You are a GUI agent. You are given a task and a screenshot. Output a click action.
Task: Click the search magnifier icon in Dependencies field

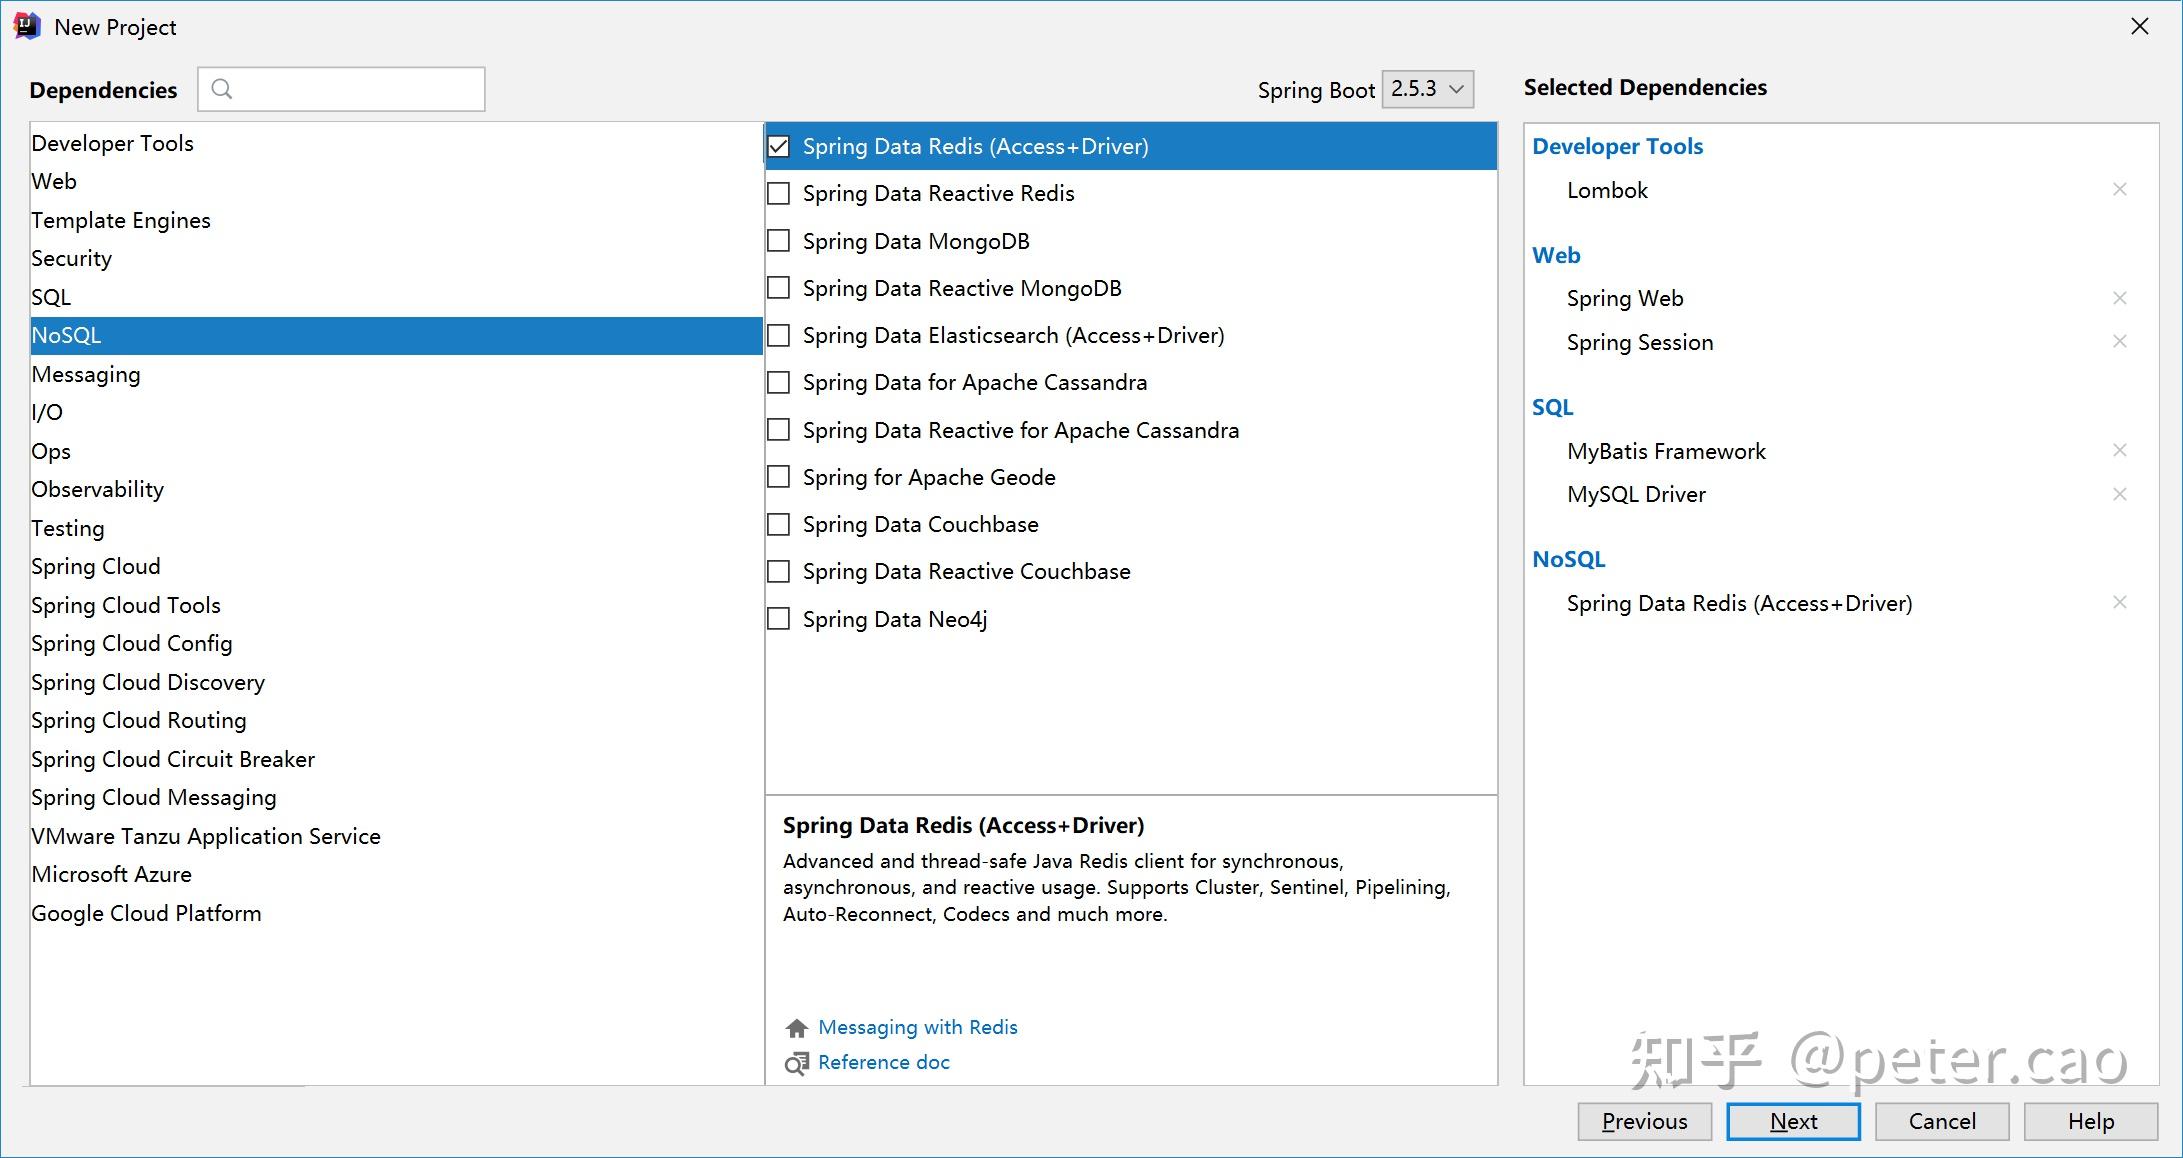click(x=222, y=89)
